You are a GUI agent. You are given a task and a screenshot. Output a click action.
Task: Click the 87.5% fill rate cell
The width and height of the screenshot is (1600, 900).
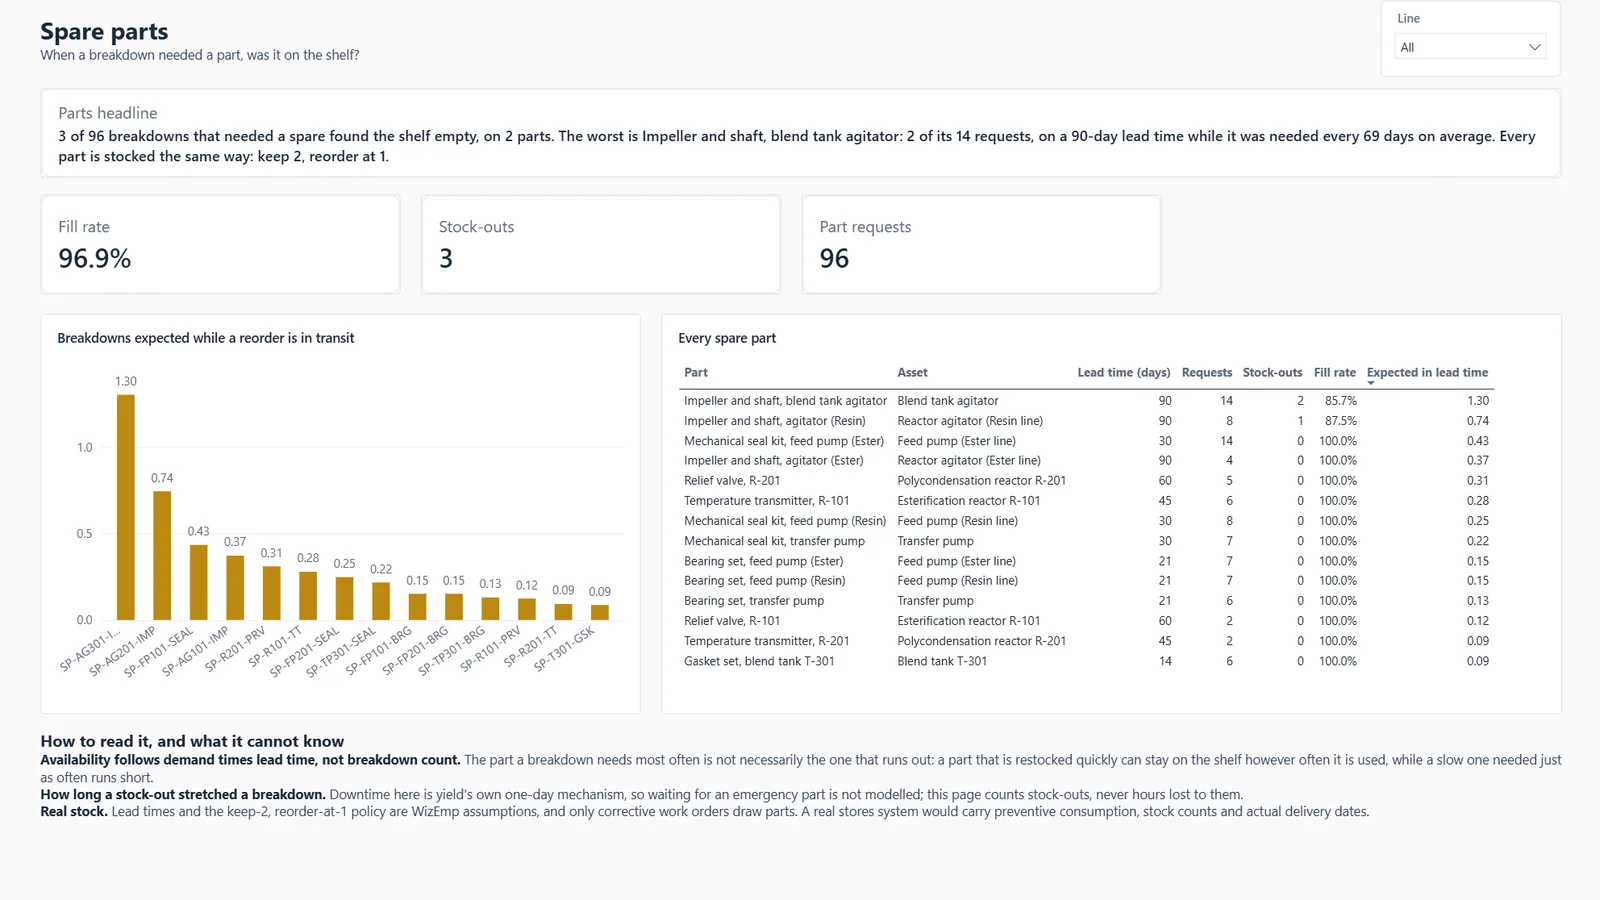(x=1340, y=421)
